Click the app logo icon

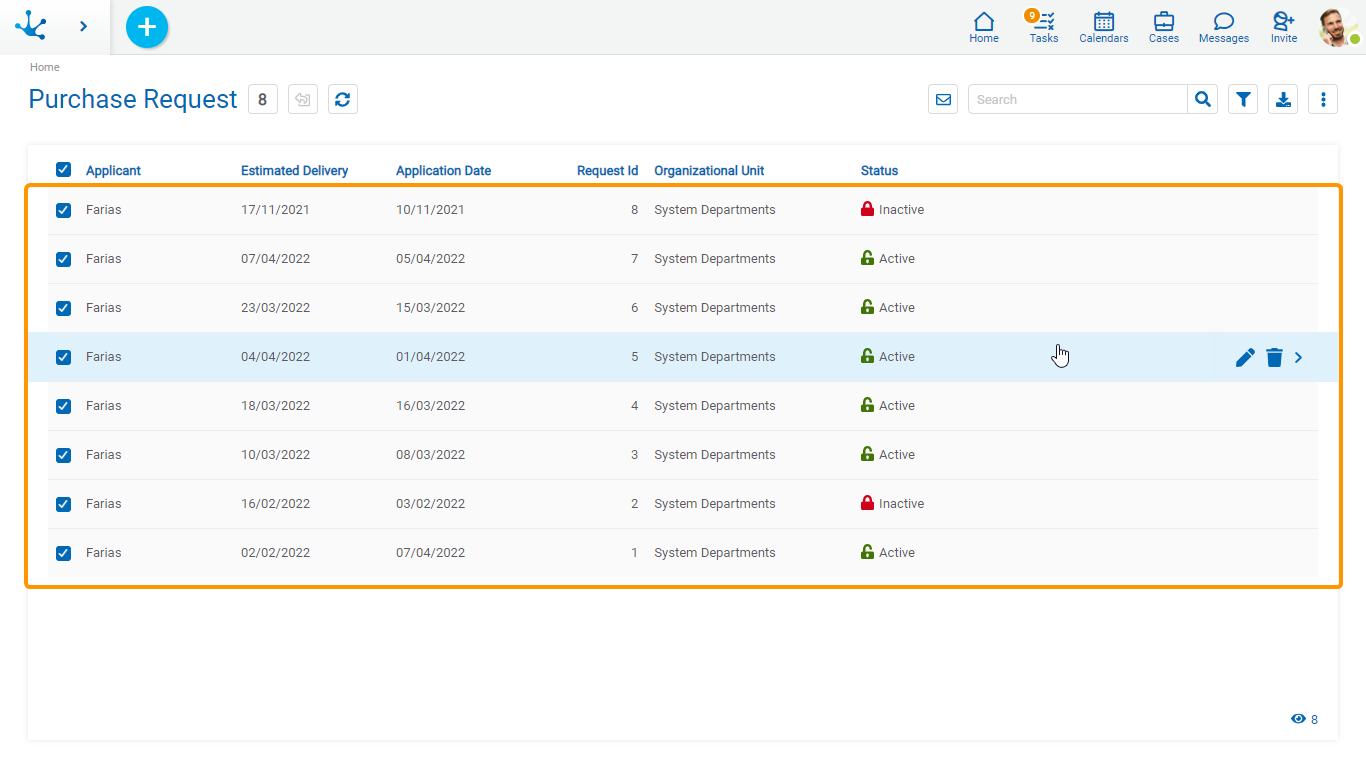click(x=31, y=26)
